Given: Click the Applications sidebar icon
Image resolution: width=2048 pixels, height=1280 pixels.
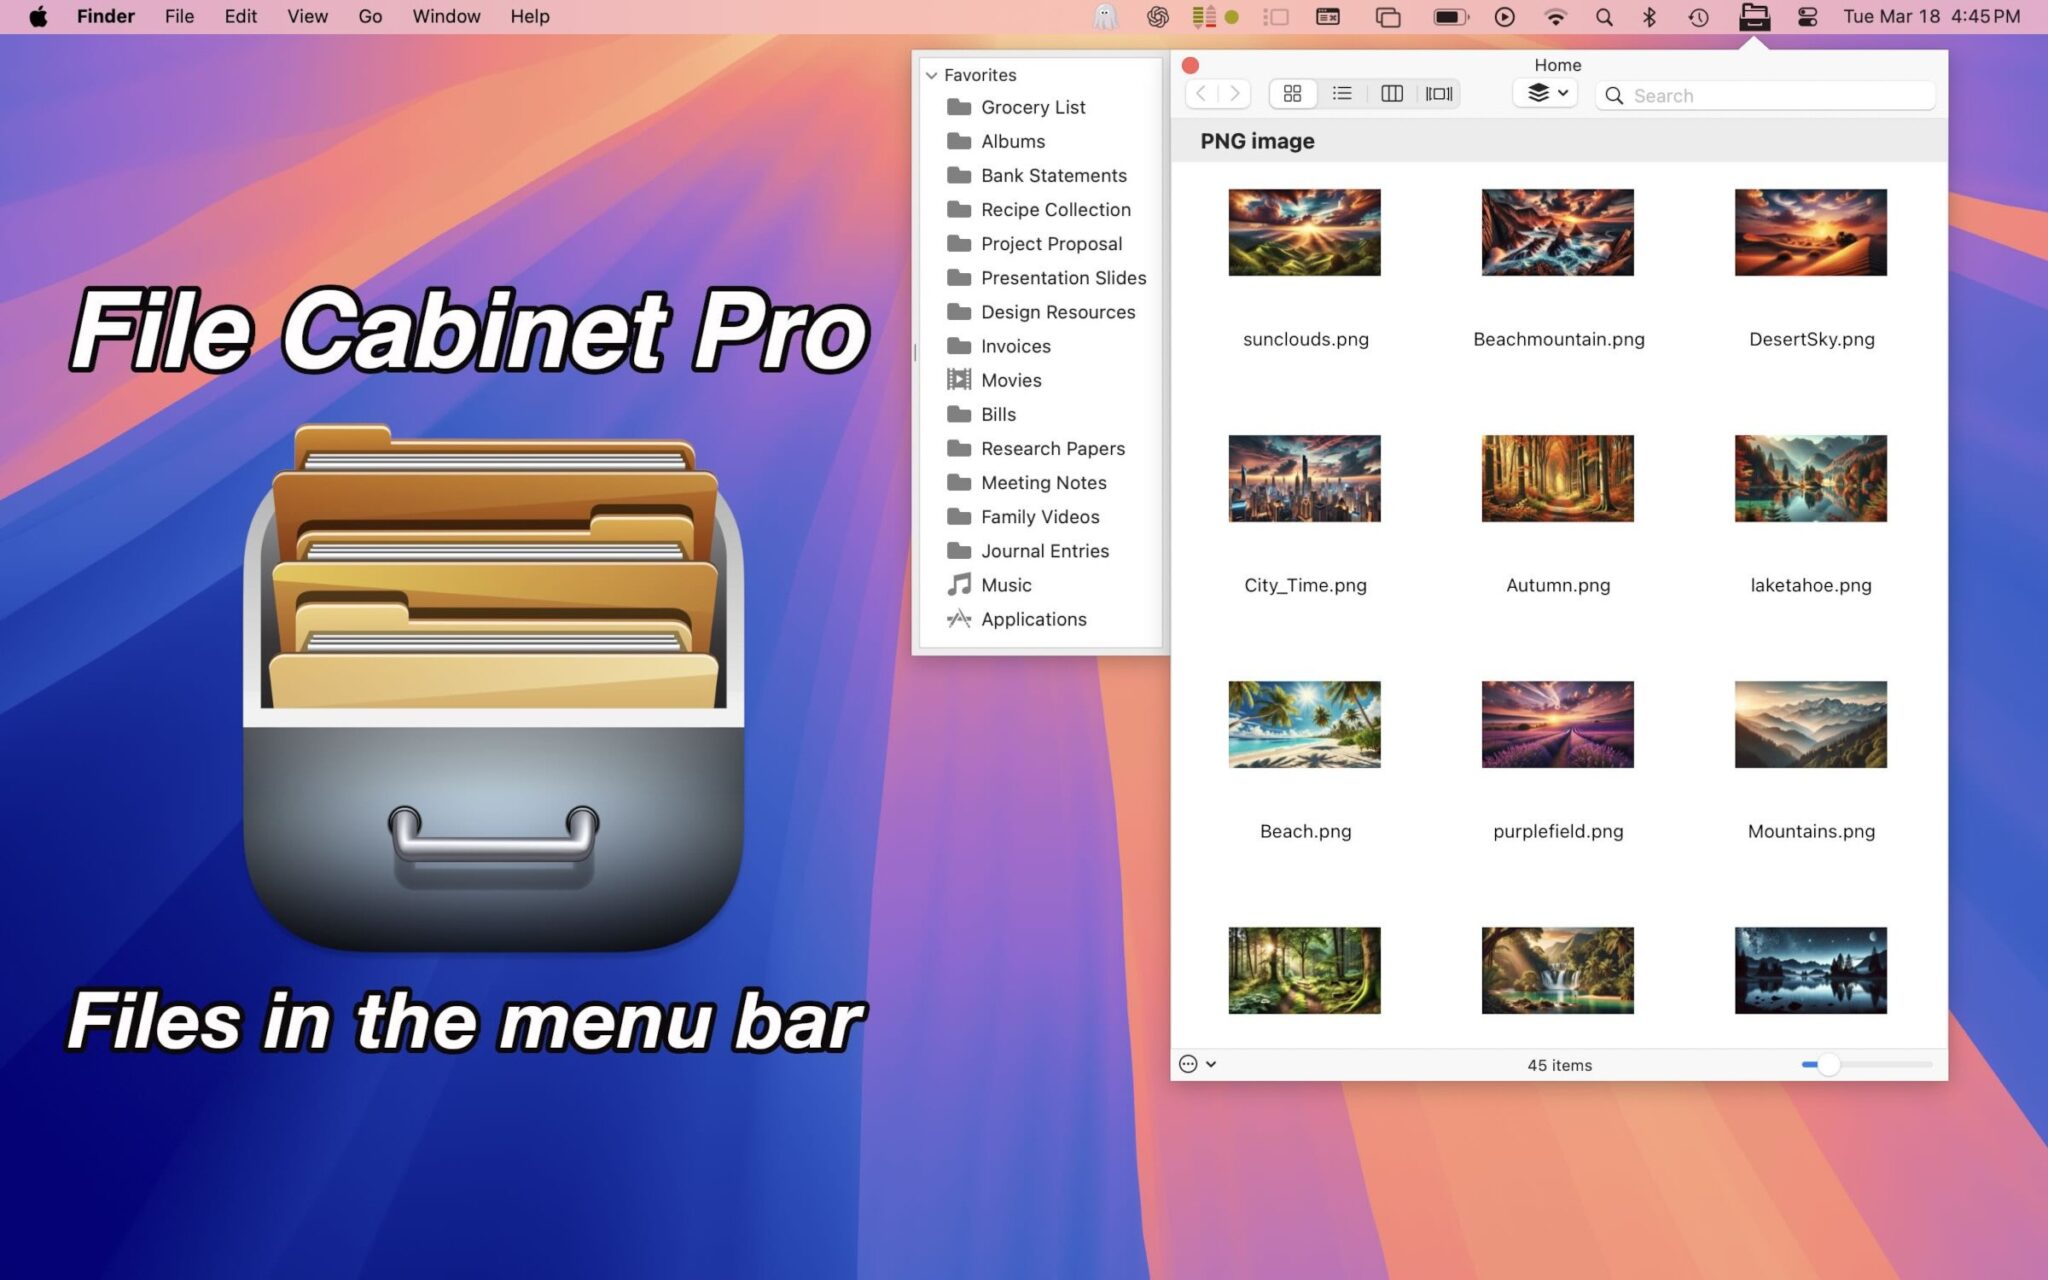Looking at the screenshot, I should [958, 618].
